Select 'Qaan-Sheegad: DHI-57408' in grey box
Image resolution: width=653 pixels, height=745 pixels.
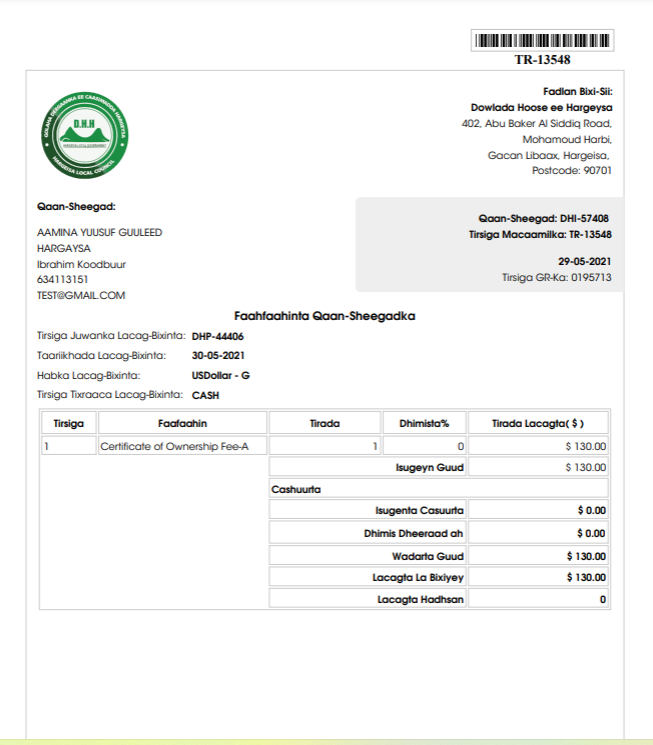click(543, 219)
